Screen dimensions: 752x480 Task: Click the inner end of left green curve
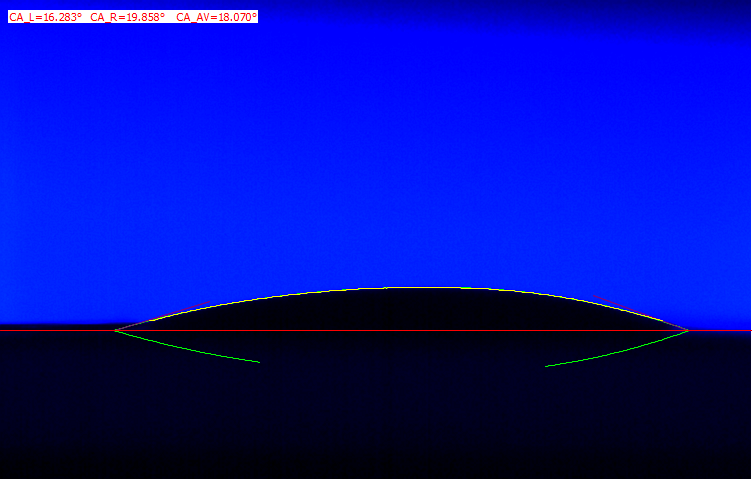259,362
